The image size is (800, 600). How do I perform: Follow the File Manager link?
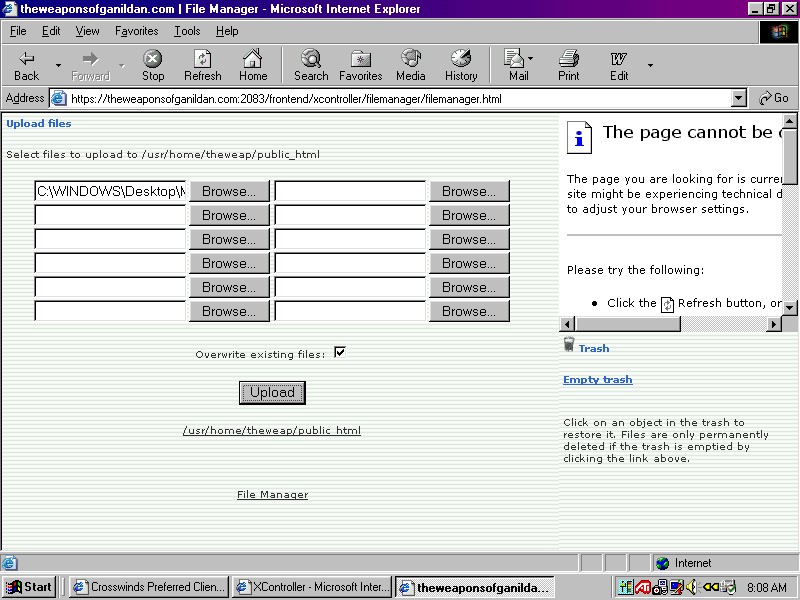pos(272,495)
